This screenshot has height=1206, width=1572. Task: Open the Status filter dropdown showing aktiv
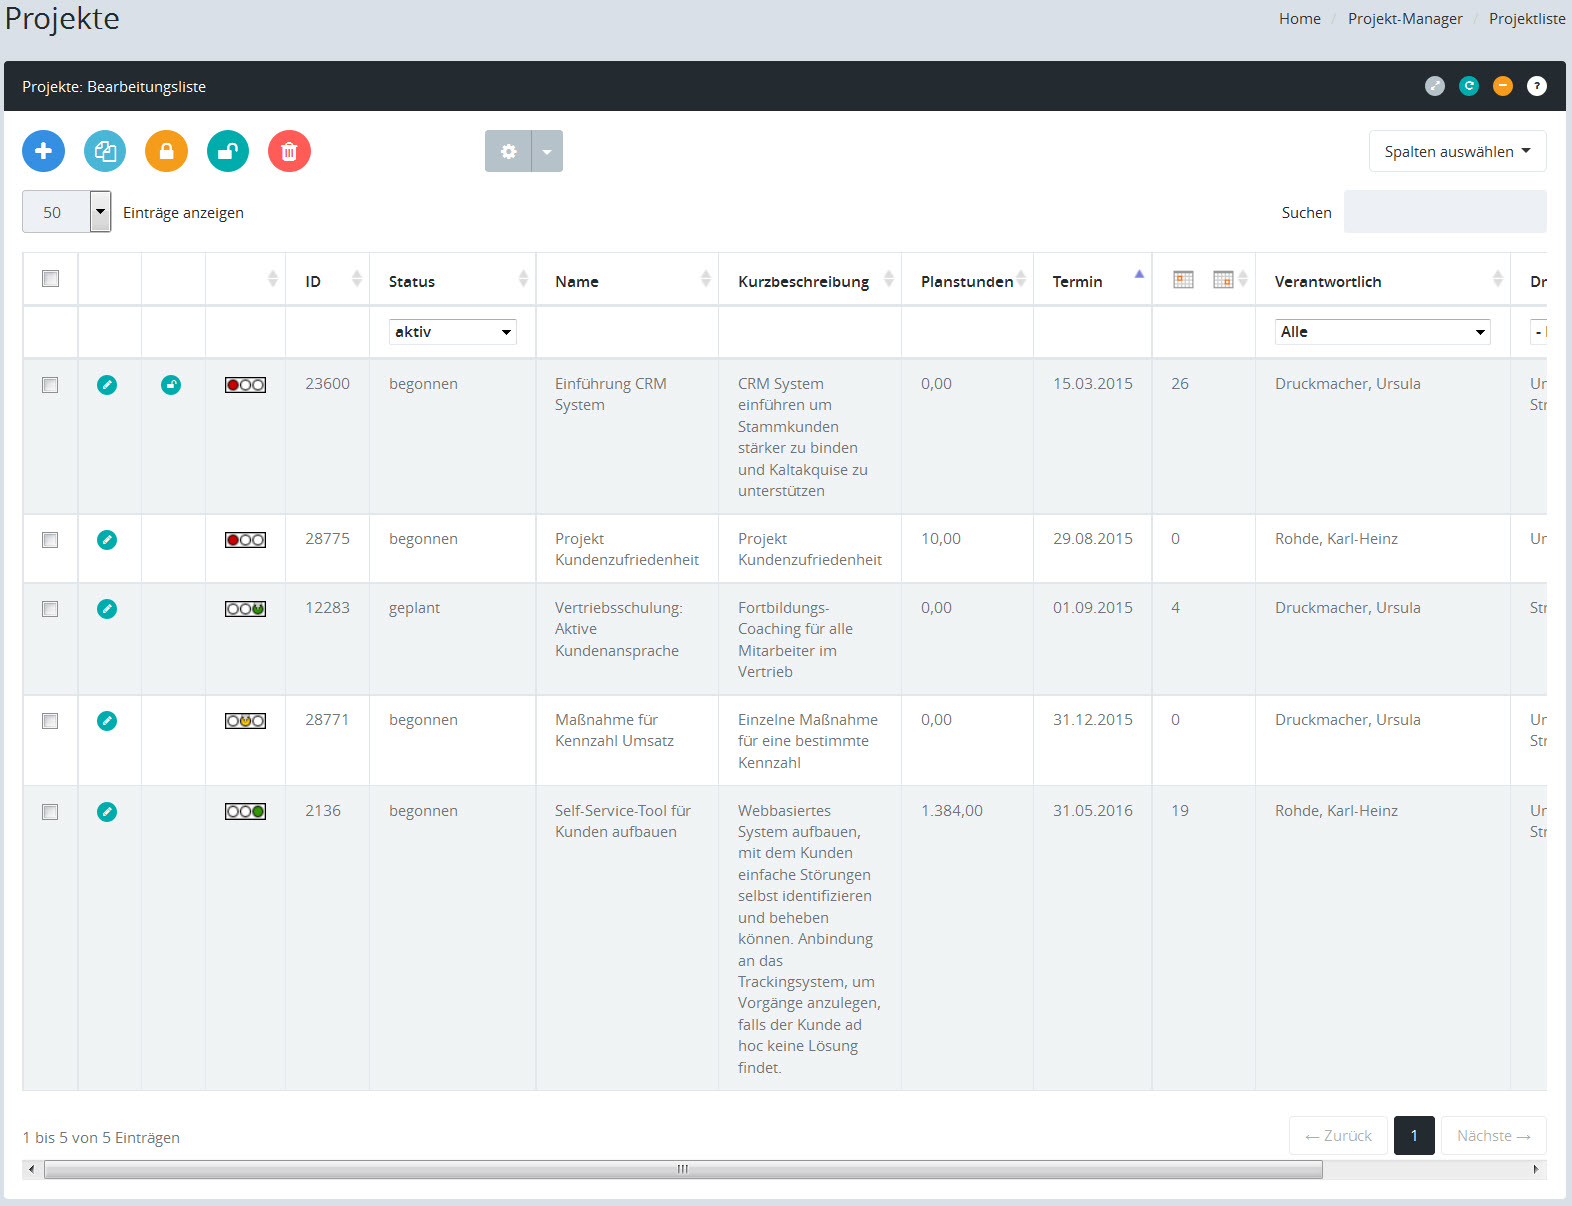coord(452,332)
